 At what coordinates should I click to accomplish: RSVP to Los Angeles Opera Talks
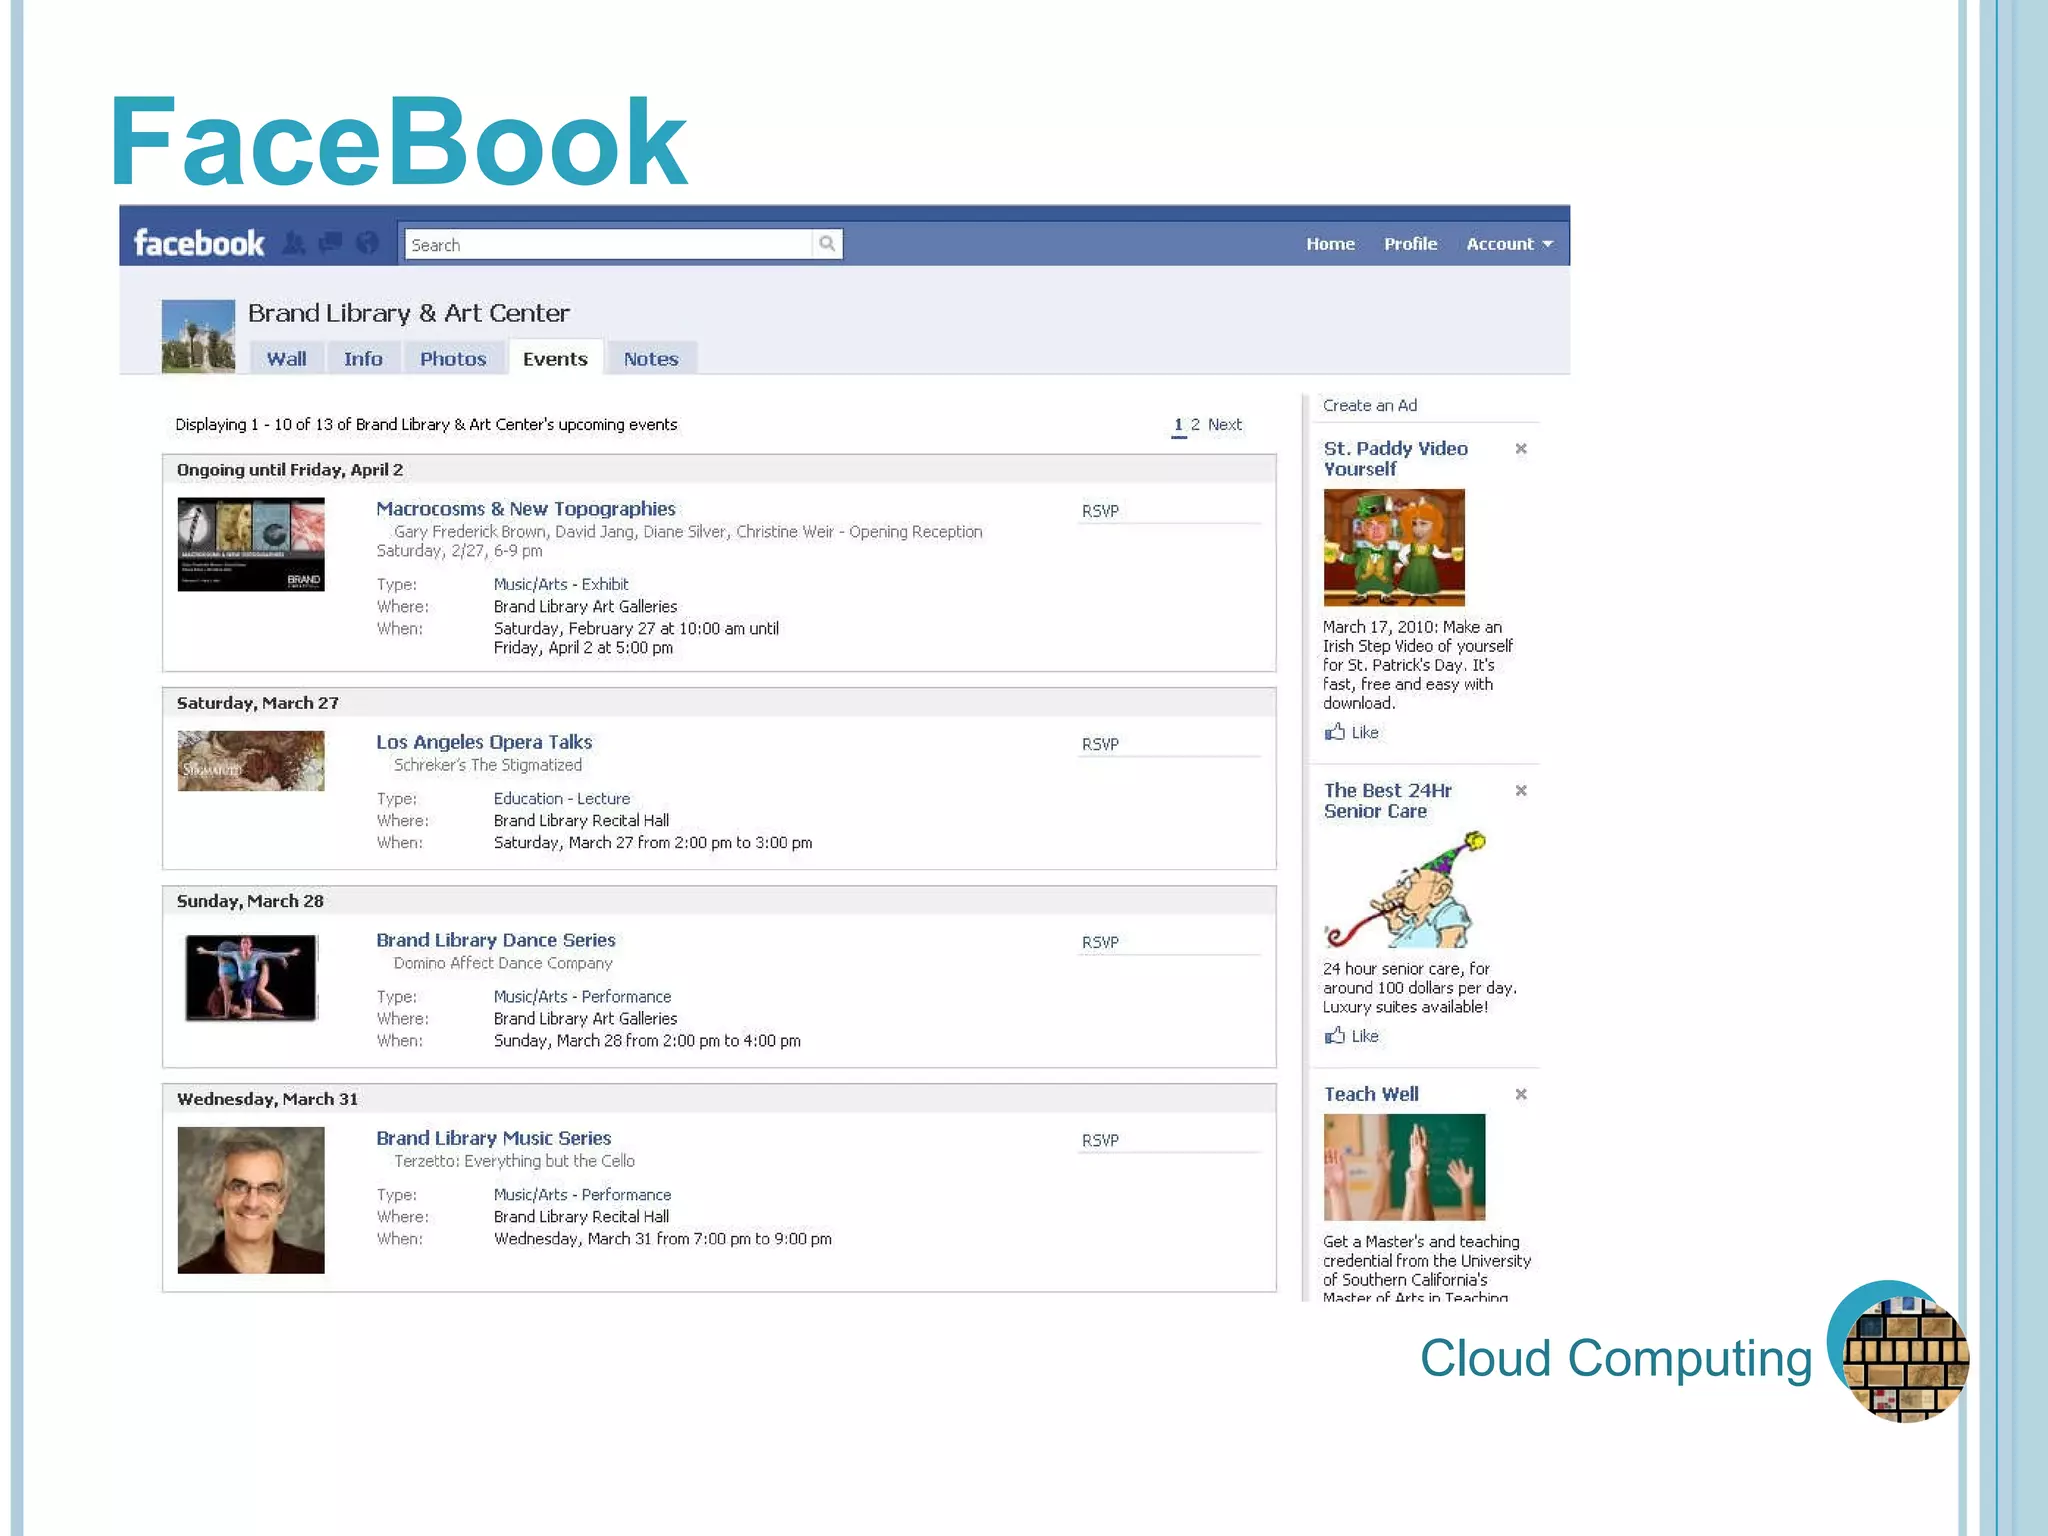[x=1100, y=744]
